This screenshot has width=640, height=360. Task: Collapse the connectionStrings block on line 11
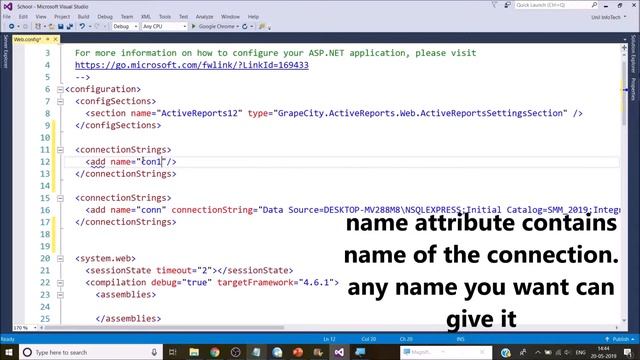click(60, 150)
